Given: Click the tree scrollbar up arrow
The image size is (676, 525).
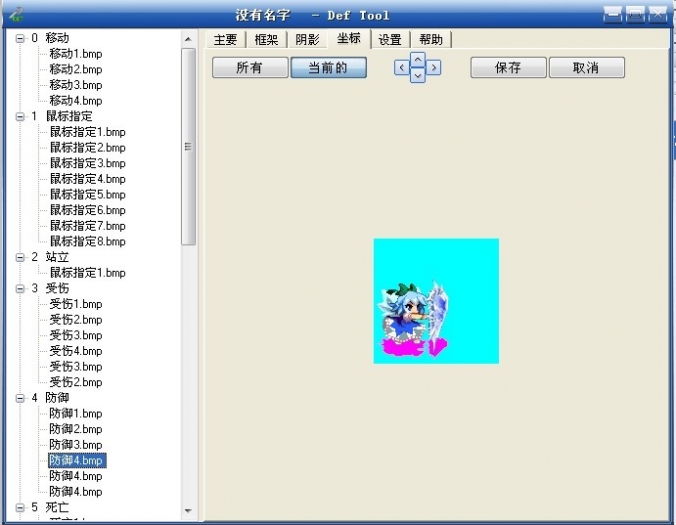Looking at the screenshot, I should [188, 39].
